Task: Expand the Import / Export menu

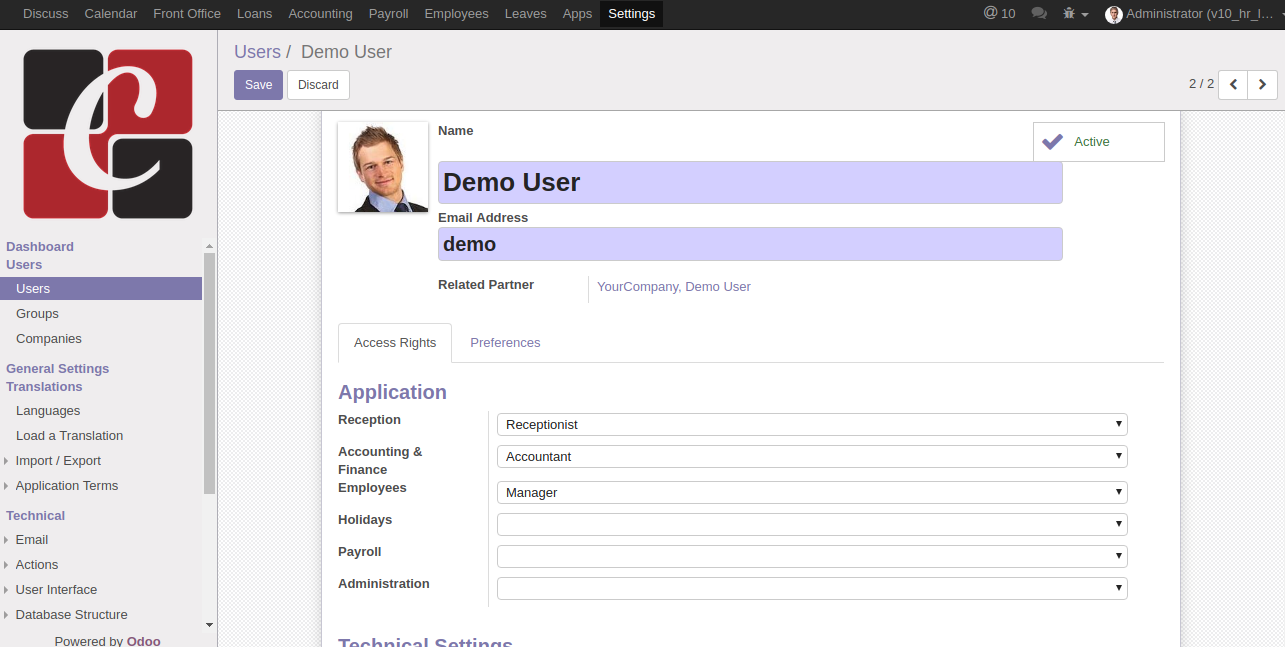Action: (58, 461)
